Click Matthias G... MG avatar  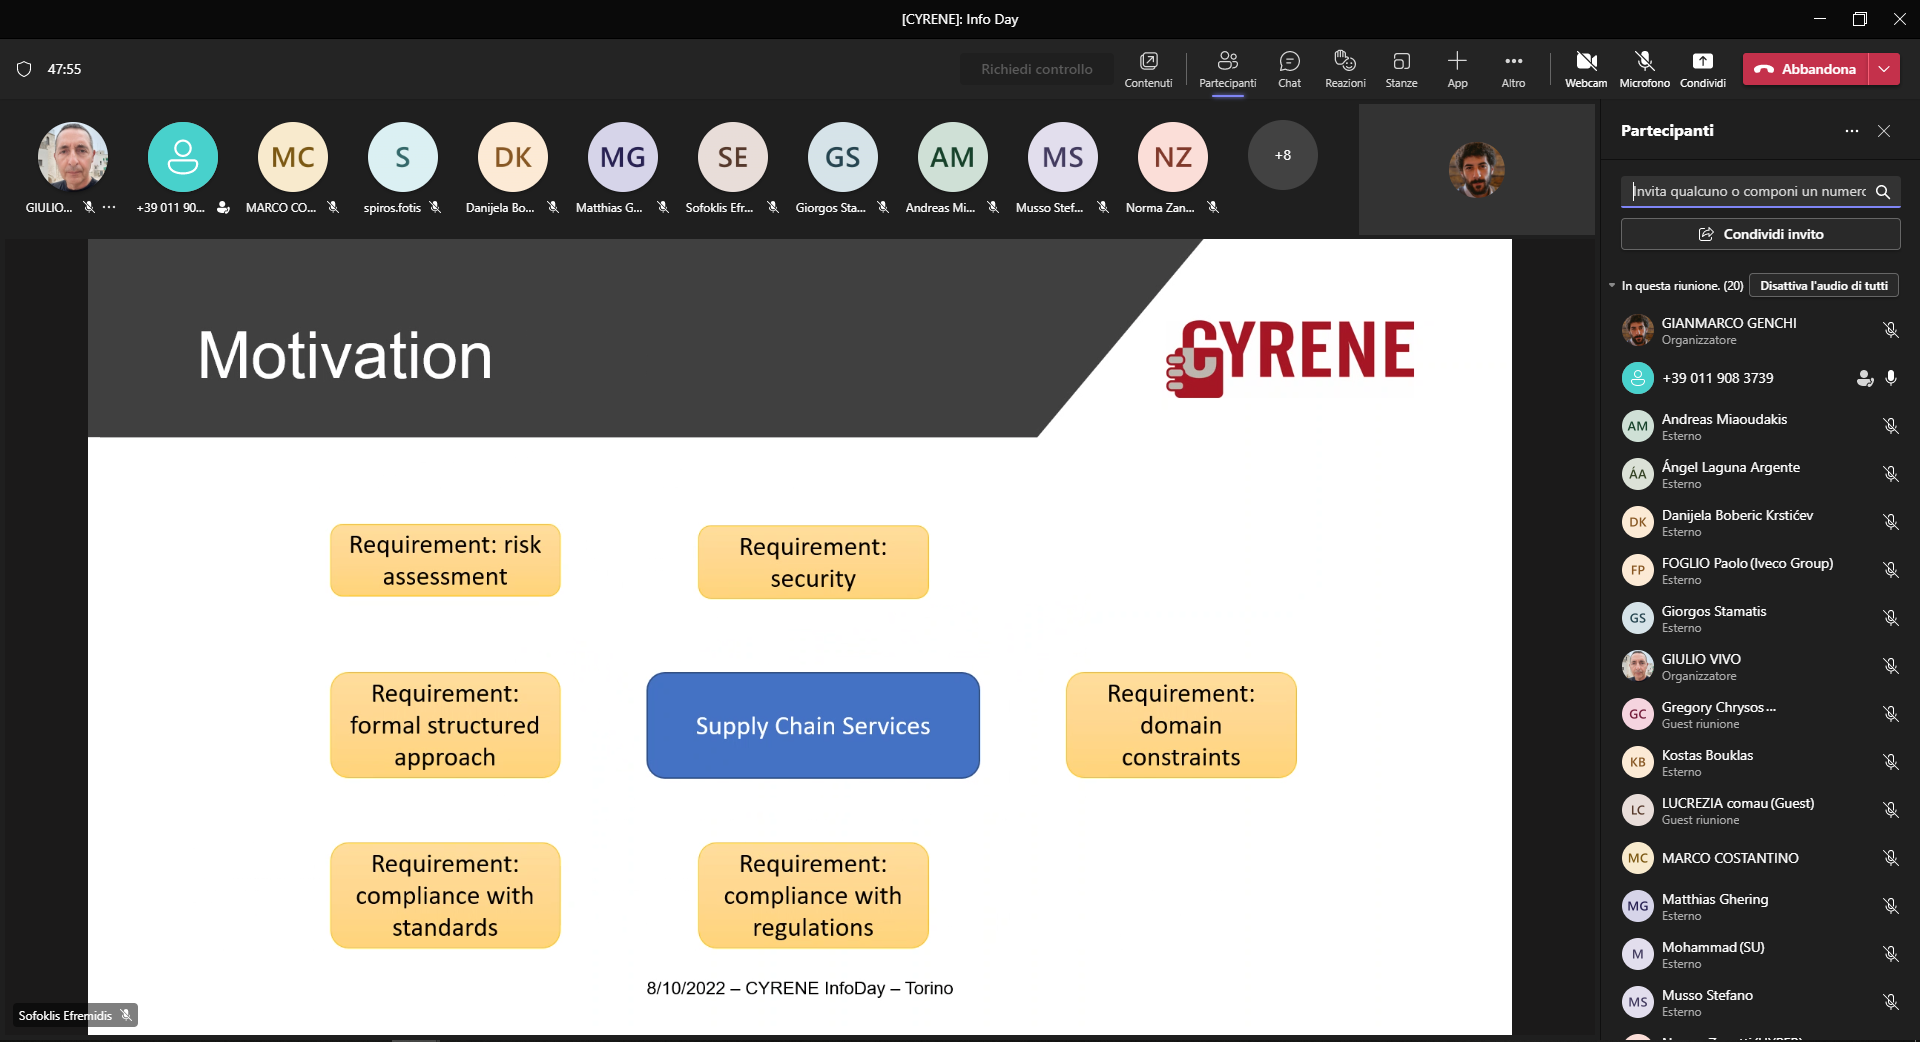(623, 156)
